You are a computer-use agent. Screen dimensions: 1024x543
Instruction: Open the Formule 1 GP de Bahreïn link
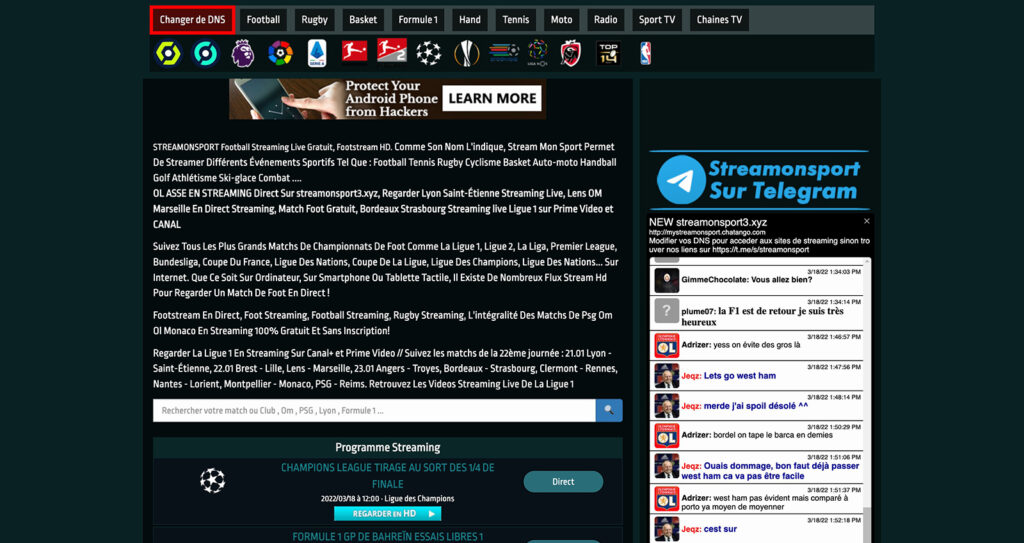pyautogui.click(x=387, y=536)
